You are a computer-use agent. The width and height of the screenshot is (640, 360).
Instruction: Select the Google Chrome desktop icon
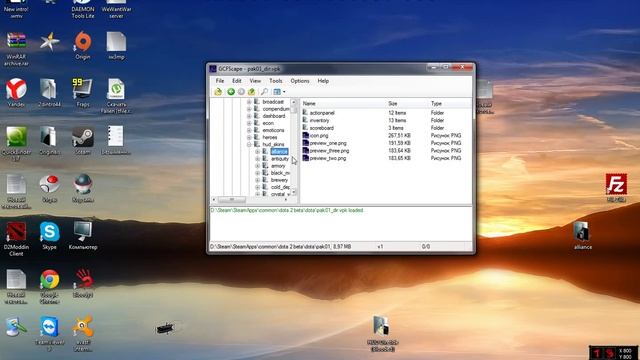49,287
